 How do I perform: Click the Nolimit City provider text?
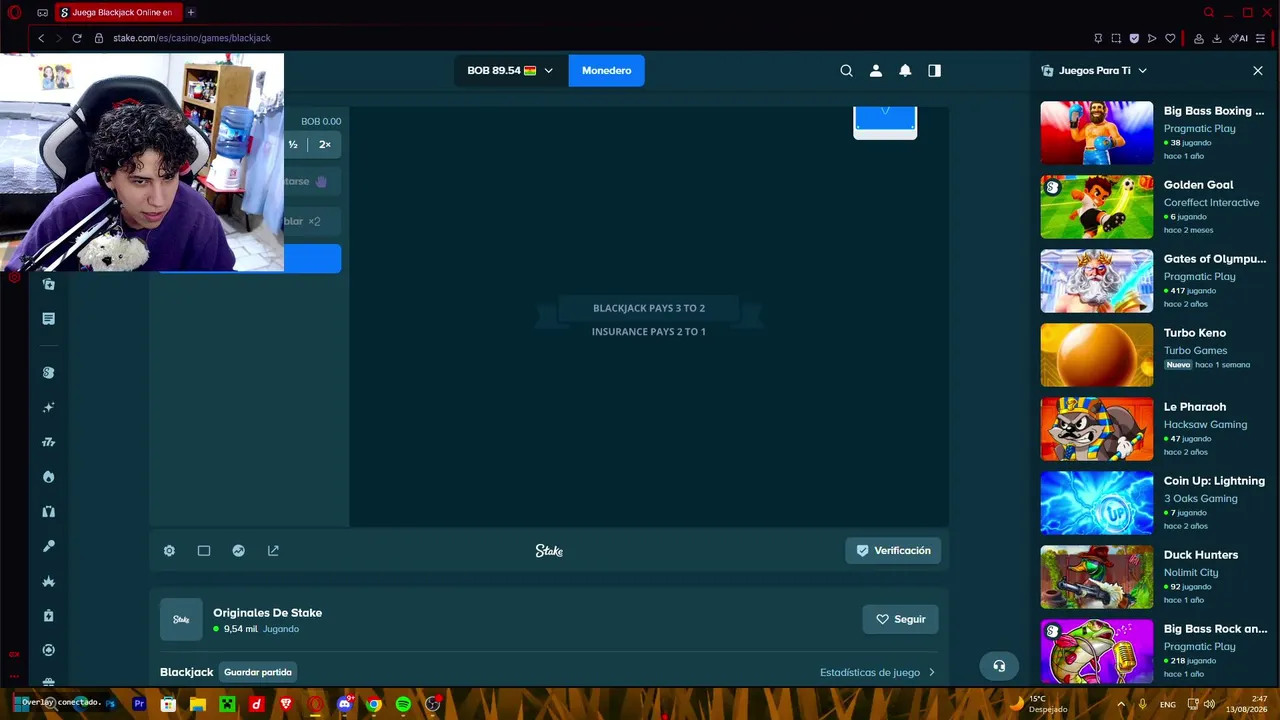pyautogui.click(x=1190, y=573)
